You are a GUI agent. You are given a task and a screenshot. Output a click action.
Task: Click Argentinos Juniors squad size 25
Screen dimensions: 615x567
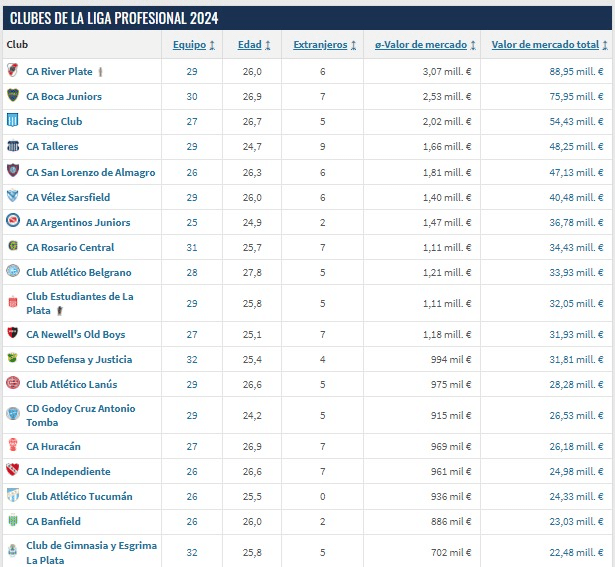192,222
